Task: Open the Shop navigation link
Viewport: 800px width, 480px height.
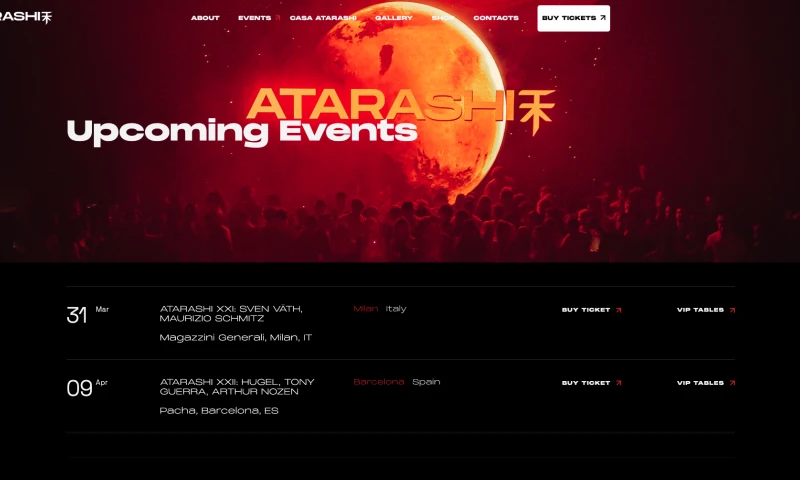Action: click(443, 18)
